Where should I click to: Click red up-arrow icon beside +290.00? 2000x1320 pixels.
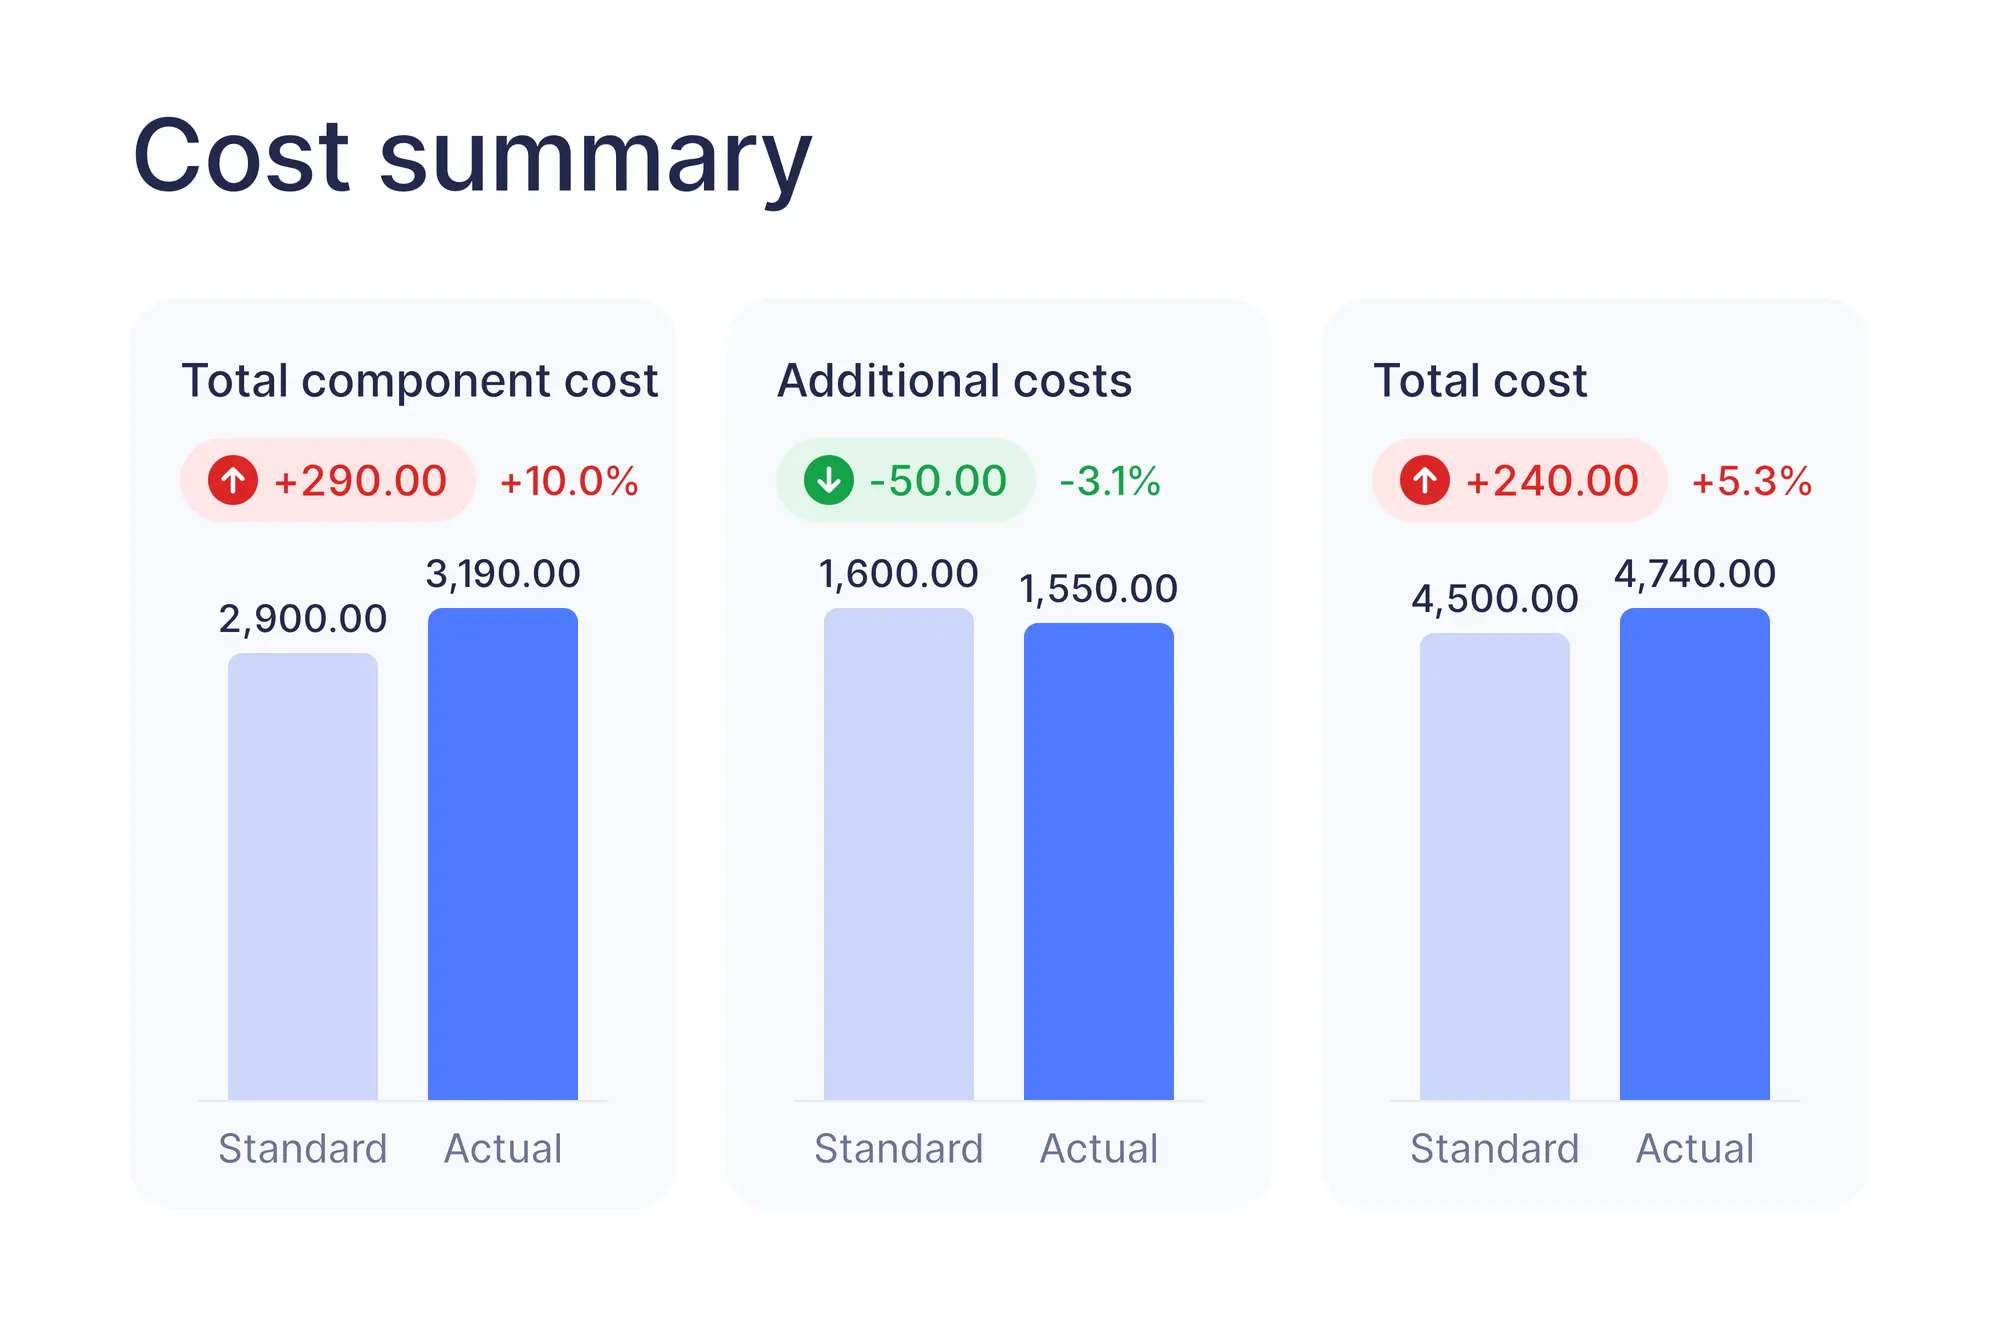pos(233,480)
